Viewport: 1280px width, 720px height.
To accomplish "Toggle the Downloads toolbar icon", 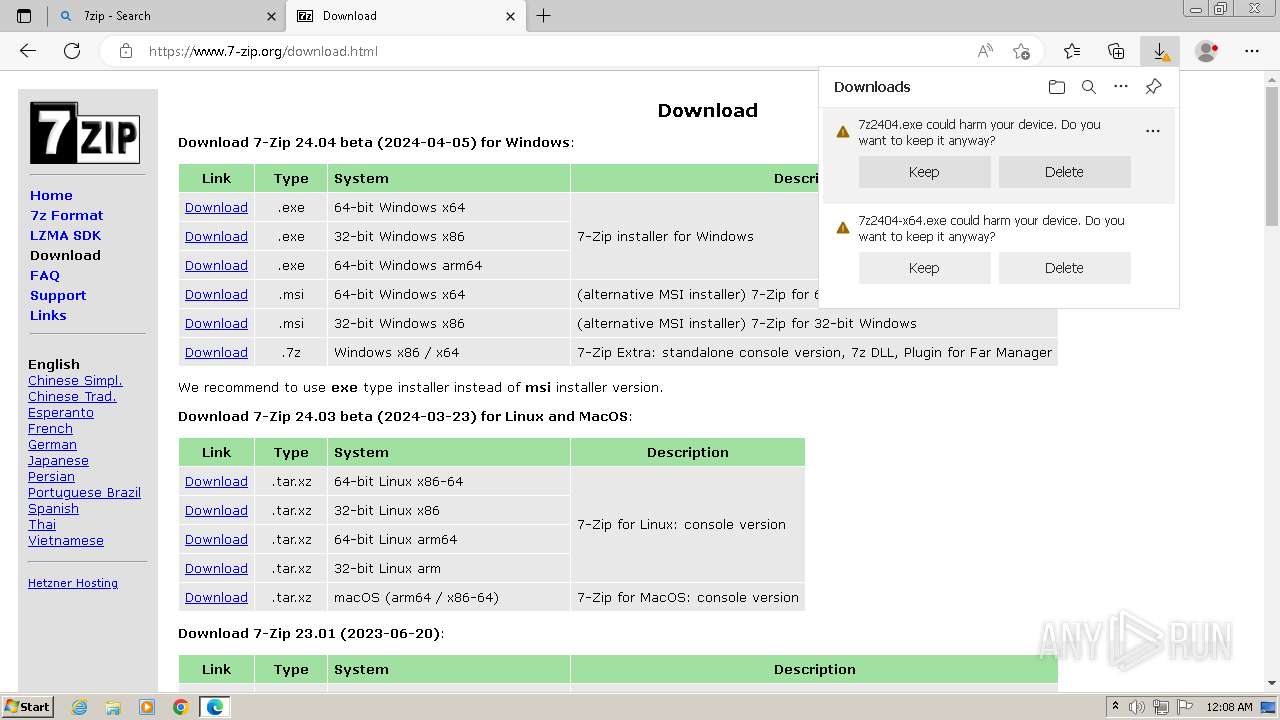I will pos(1160,51).
